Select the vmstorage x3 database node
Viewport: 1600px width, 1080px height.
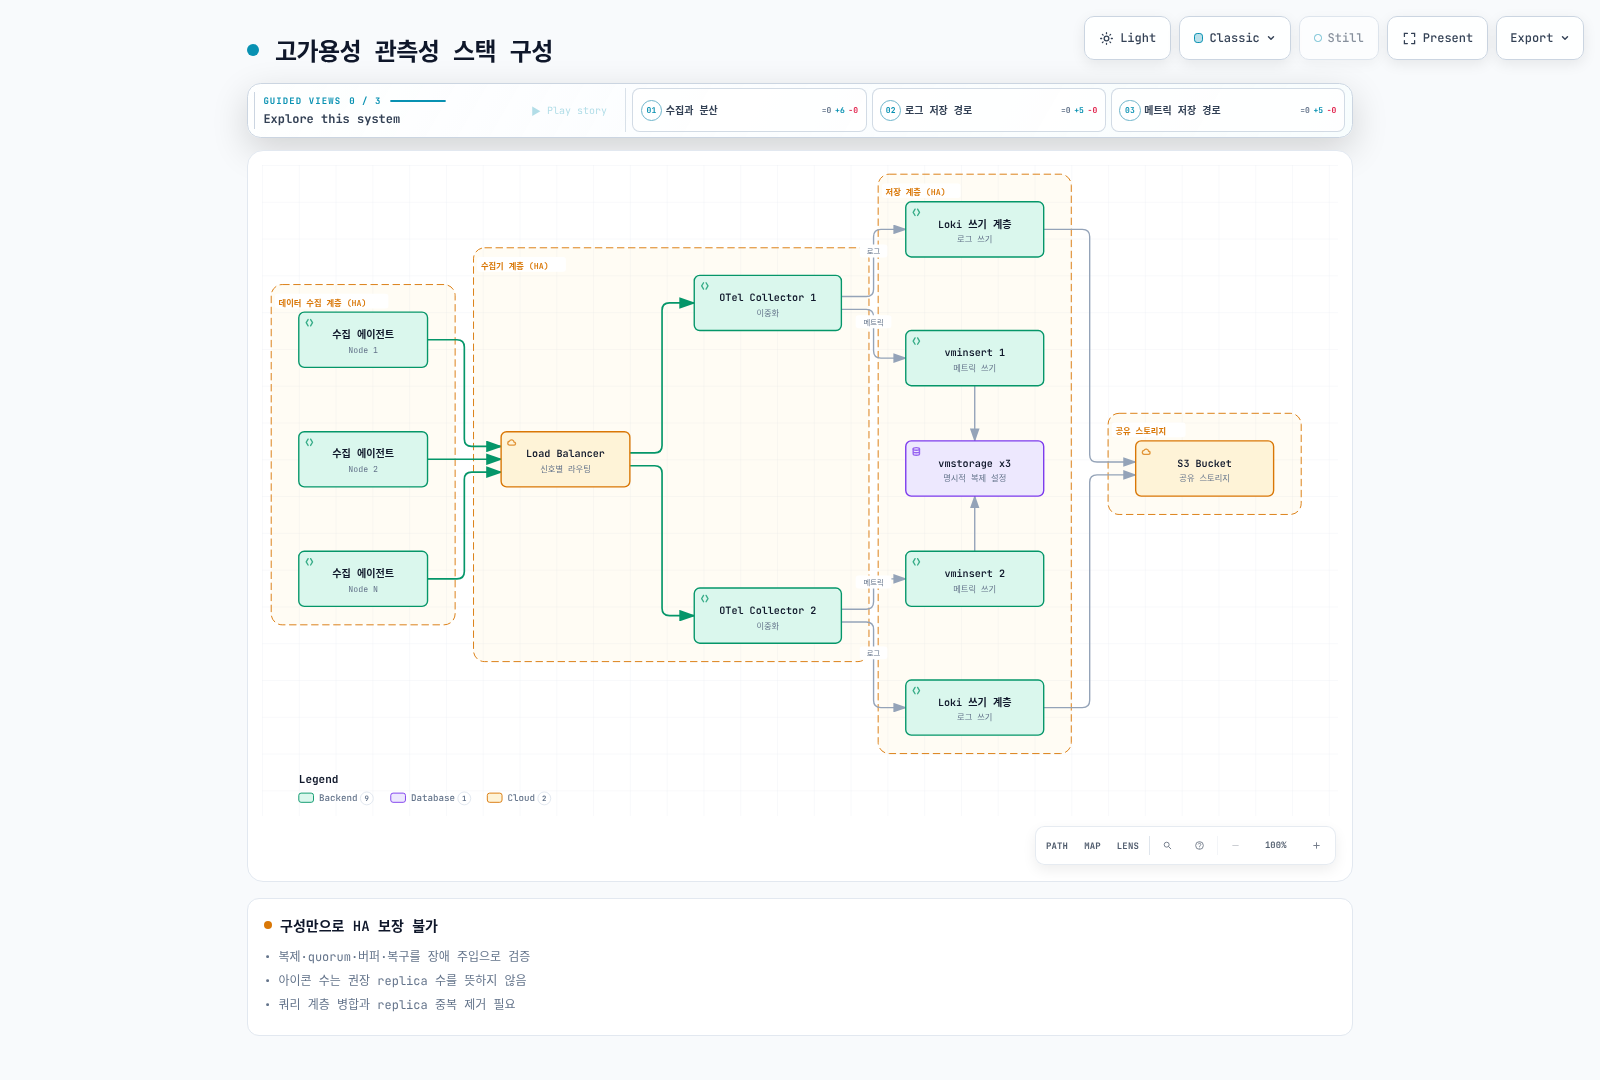pyautogui.click(x=975, y=469)
